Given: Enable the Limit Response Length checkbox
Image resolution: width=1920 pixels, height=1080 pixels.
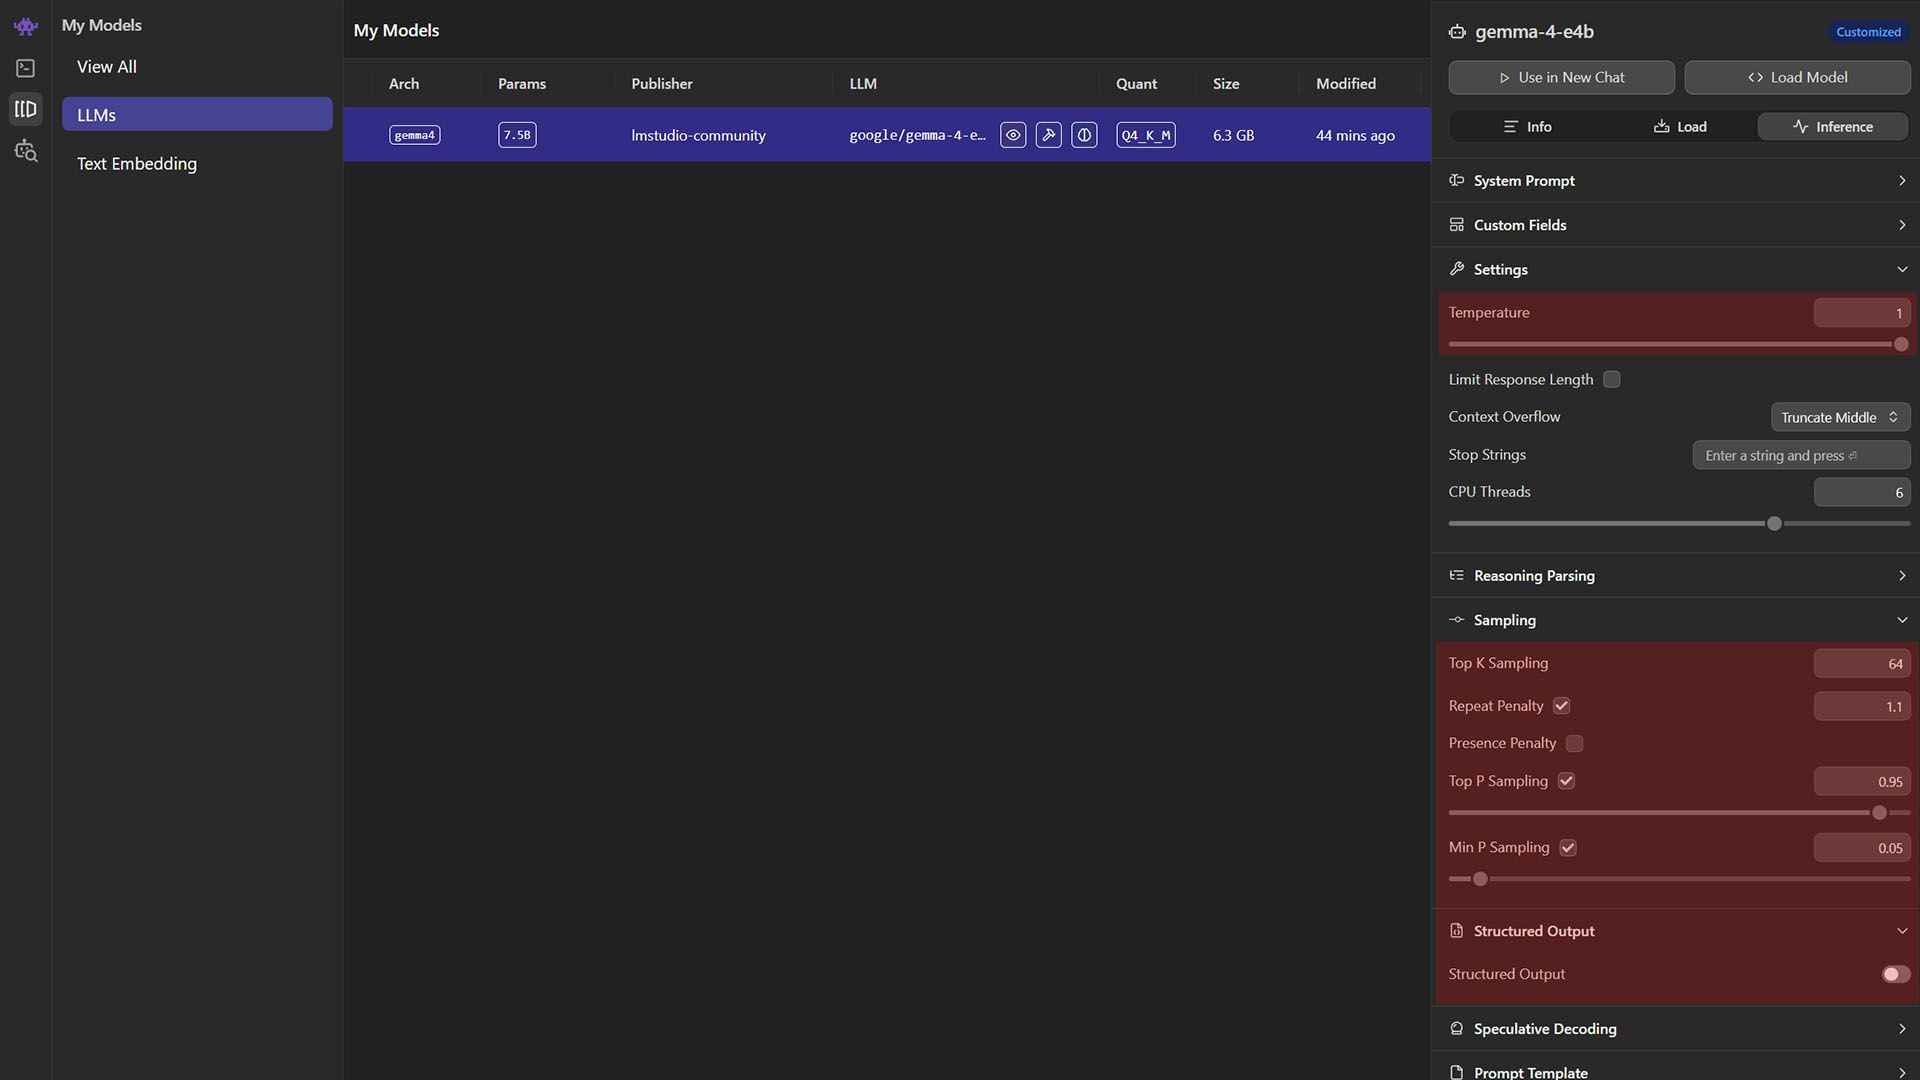Looking at the screenshot, I should (1611, 380).
